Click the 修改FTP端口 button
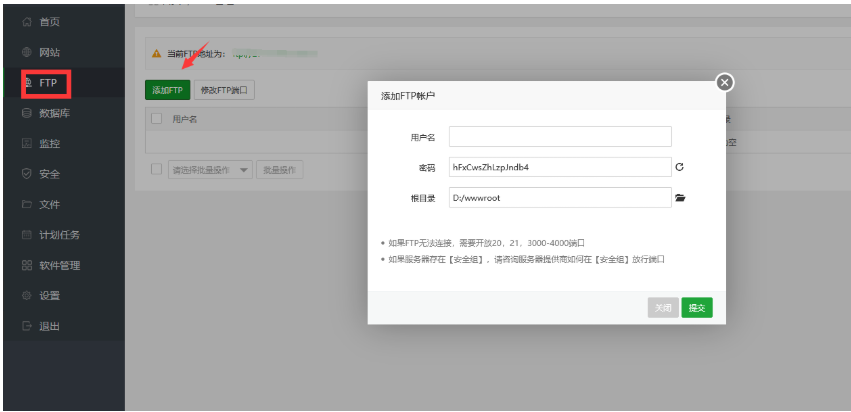The height and width of the screenshot is (412, 851). 224,90
